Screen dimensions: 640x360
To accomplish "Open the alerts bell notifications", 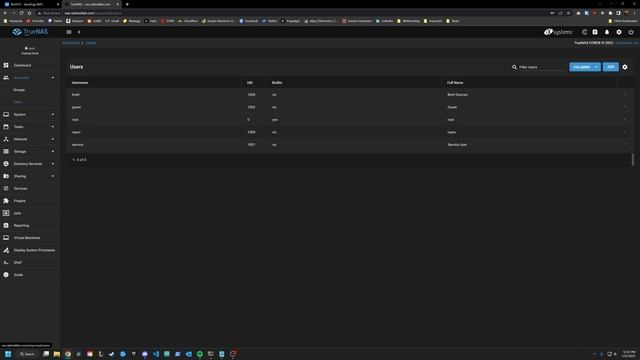I will coord(607,32).
